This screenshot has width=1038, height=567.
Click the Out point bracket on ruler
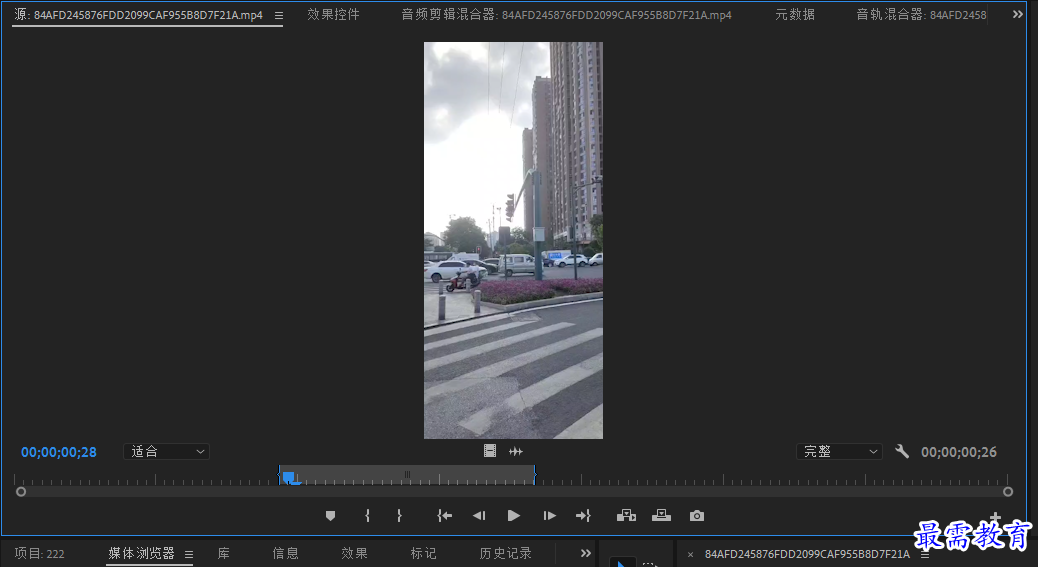[x=534, y=474]
